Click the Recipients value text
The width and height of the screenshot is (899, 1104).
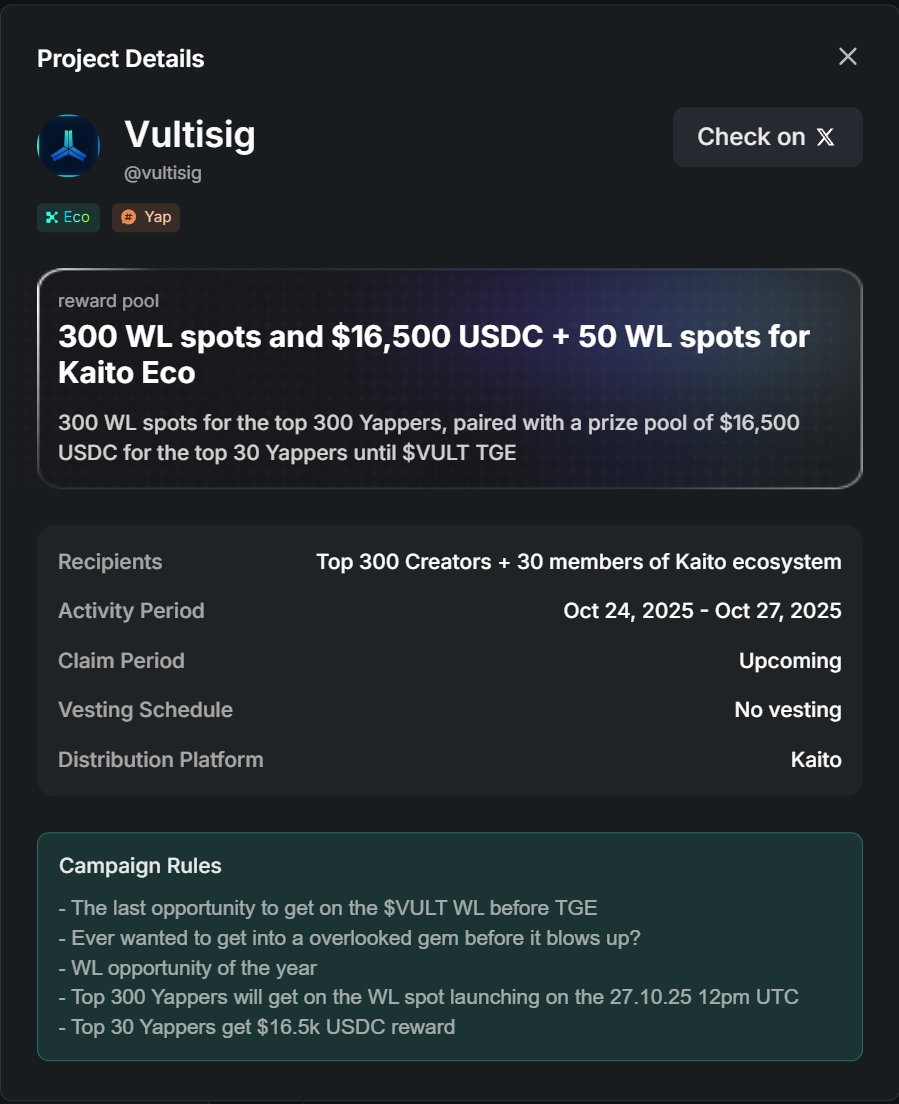coord(578,562)
